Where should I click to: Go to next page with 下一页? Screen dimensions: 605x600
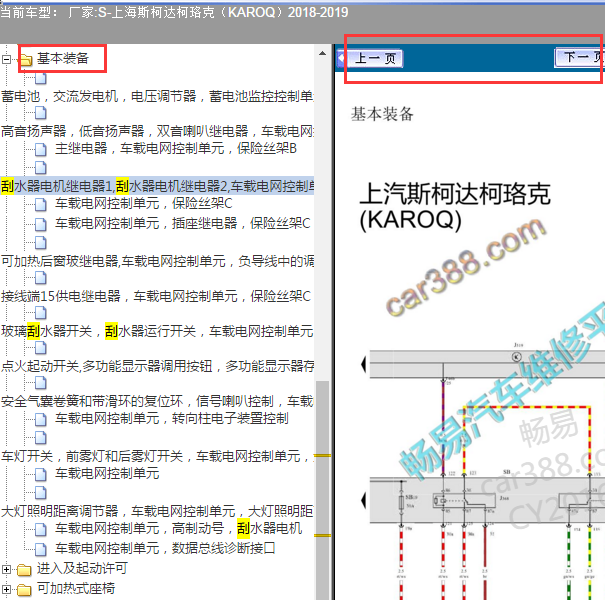(x=580, y=57)
